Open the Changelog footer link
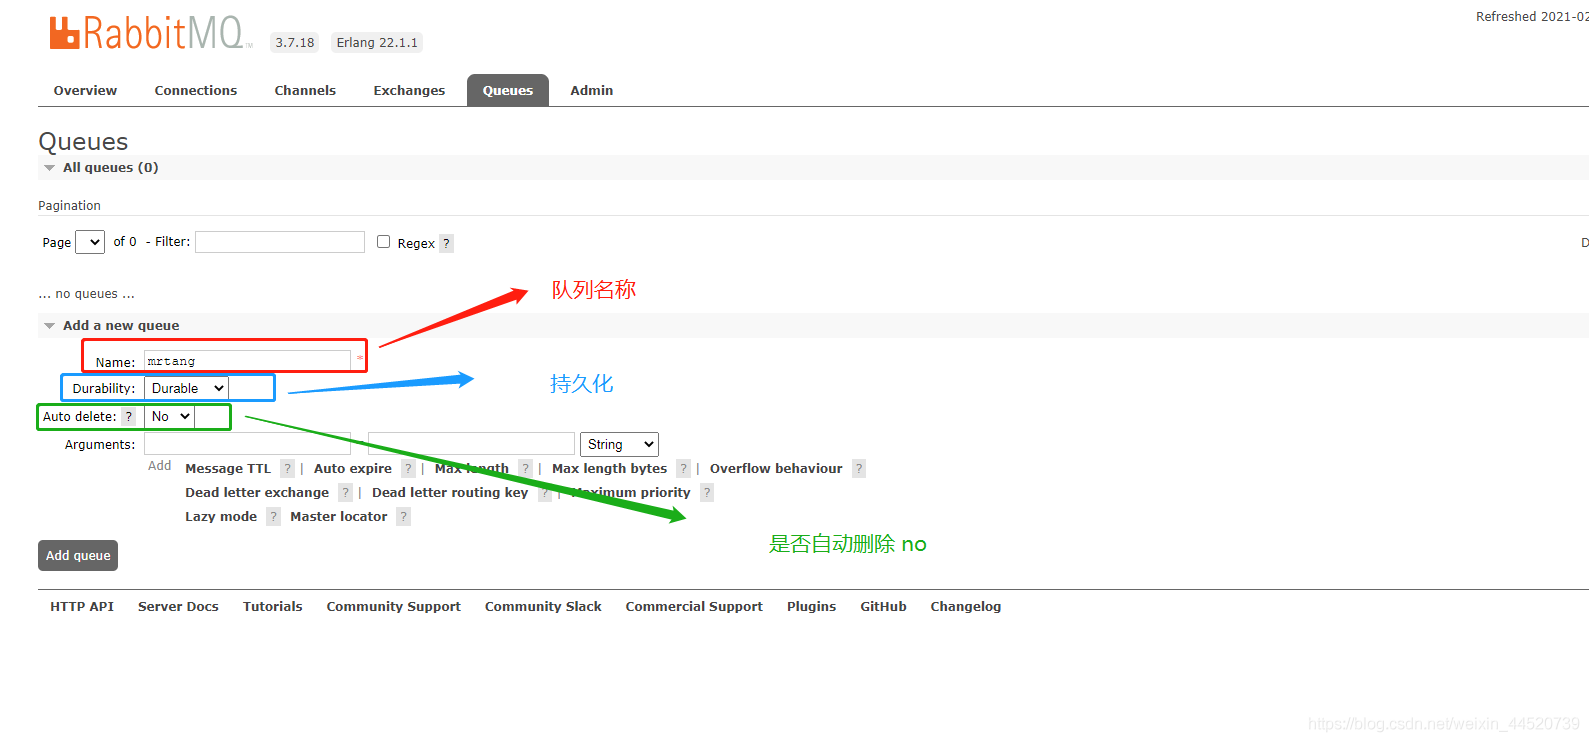1589x742 pixels. coord(966,607)
